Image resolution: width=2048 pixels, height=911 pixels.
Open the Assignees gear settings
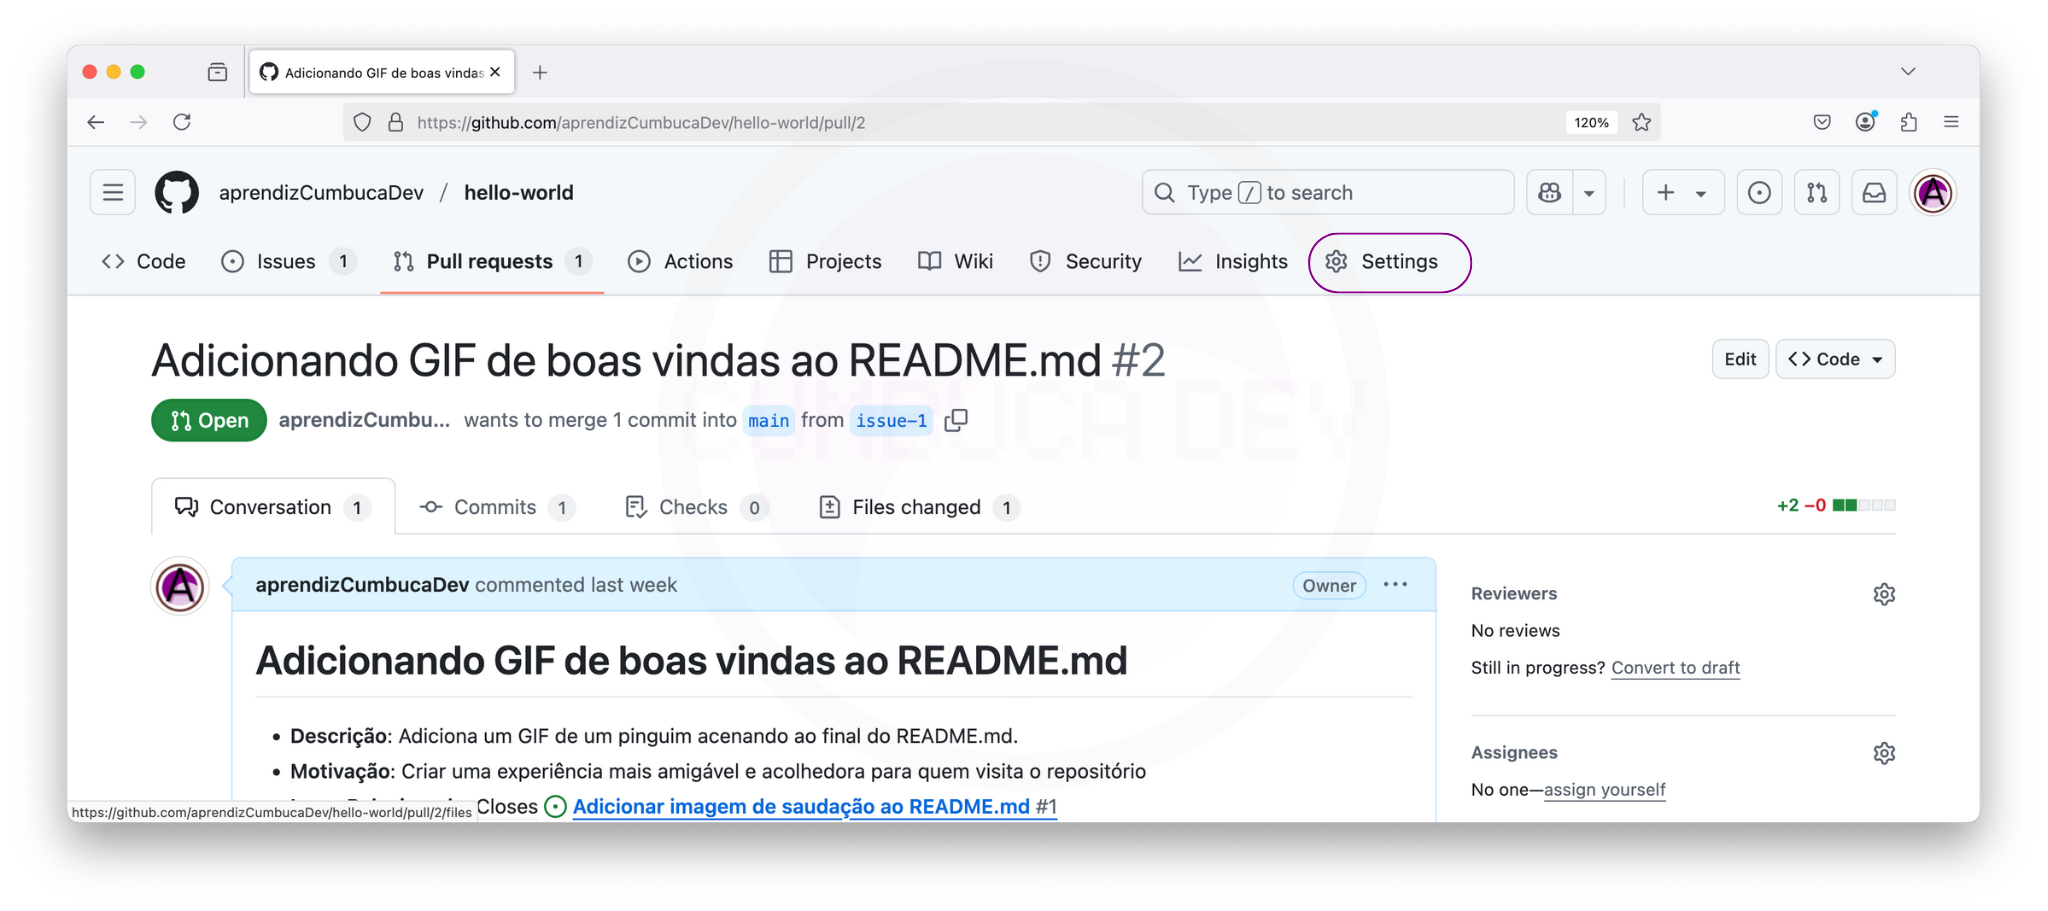[1884, 753]
